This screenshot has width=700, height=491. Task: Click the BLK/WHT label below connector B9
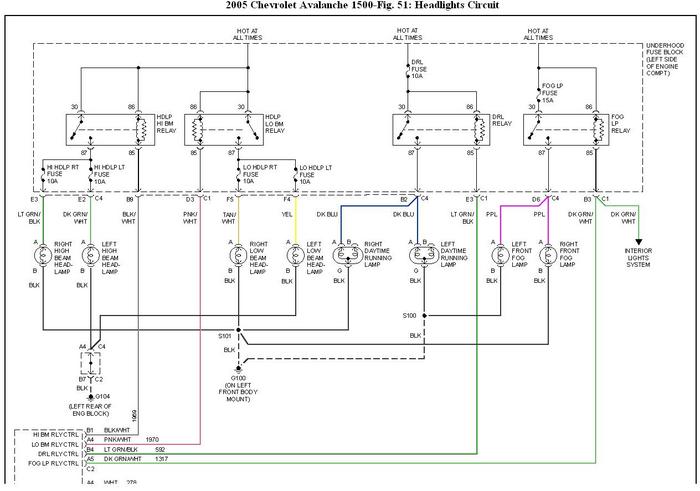click(129, 218)
